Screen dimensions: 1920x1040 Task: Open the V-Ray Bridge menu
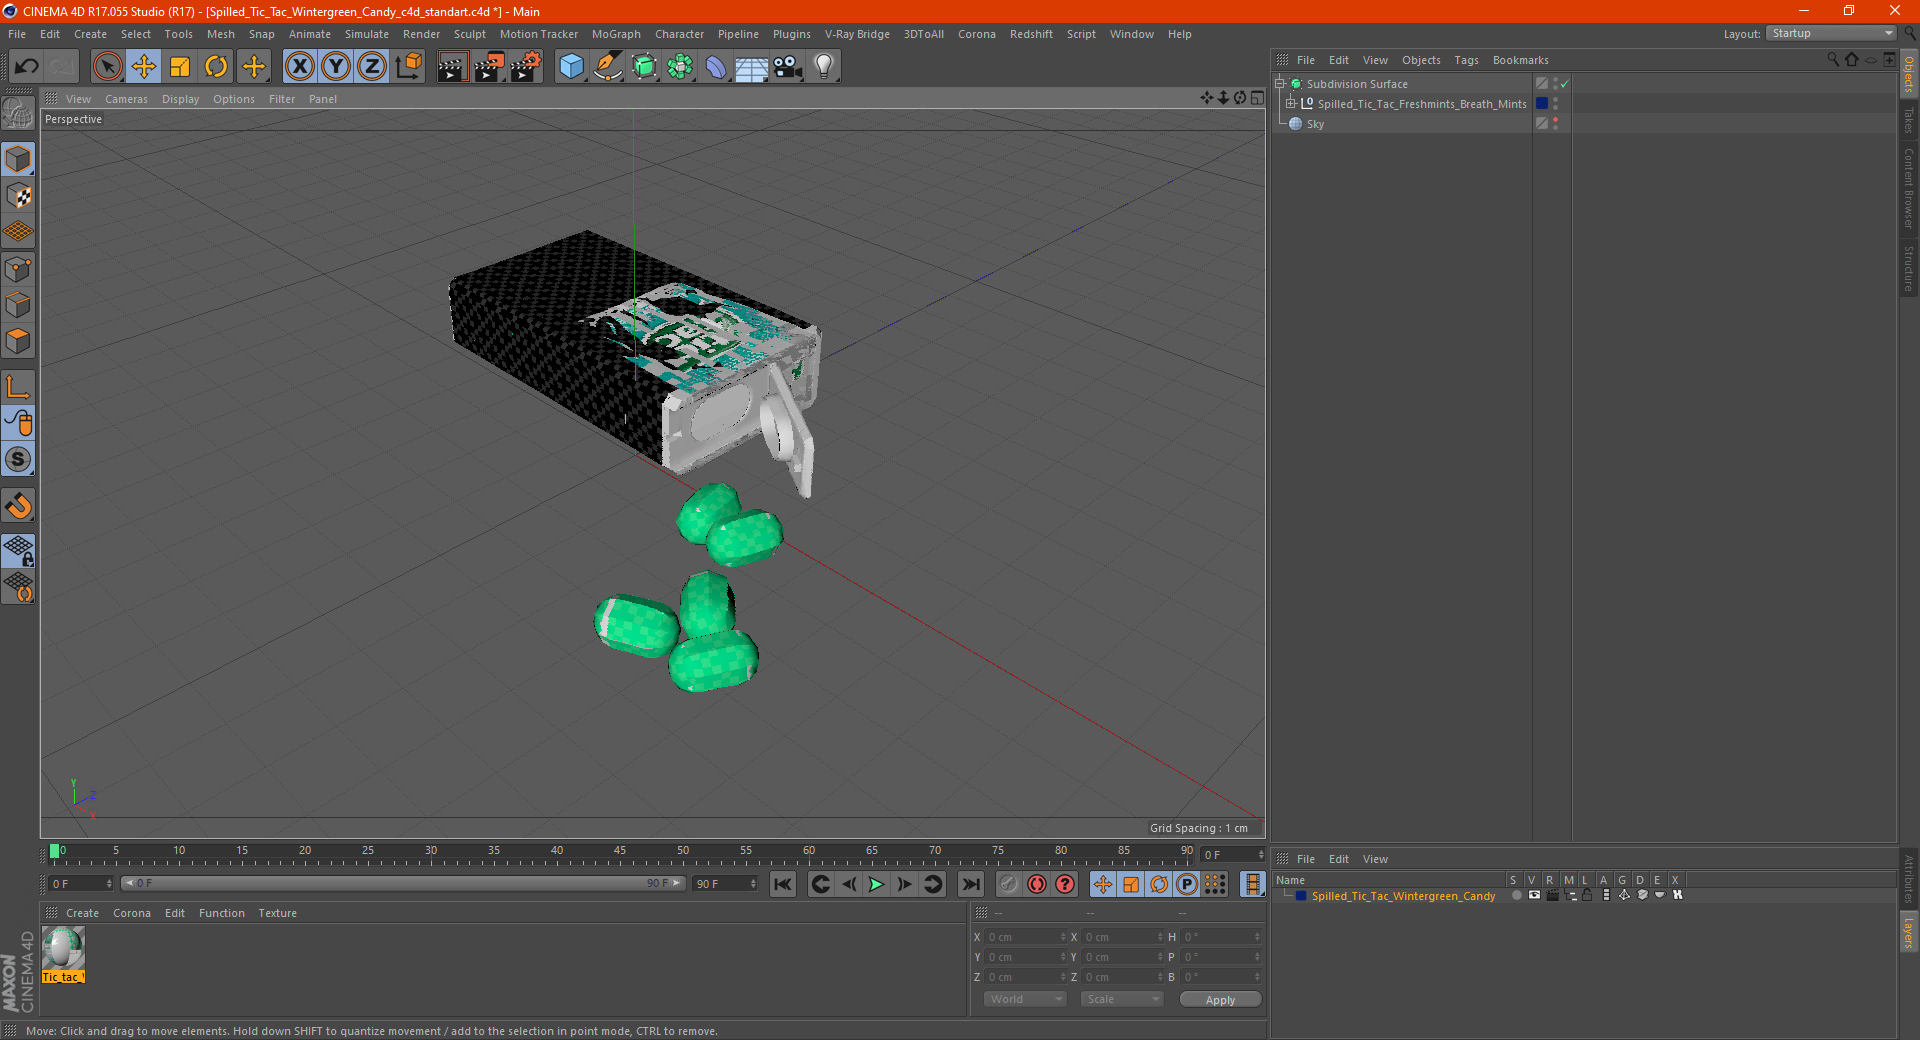(857, 34)
